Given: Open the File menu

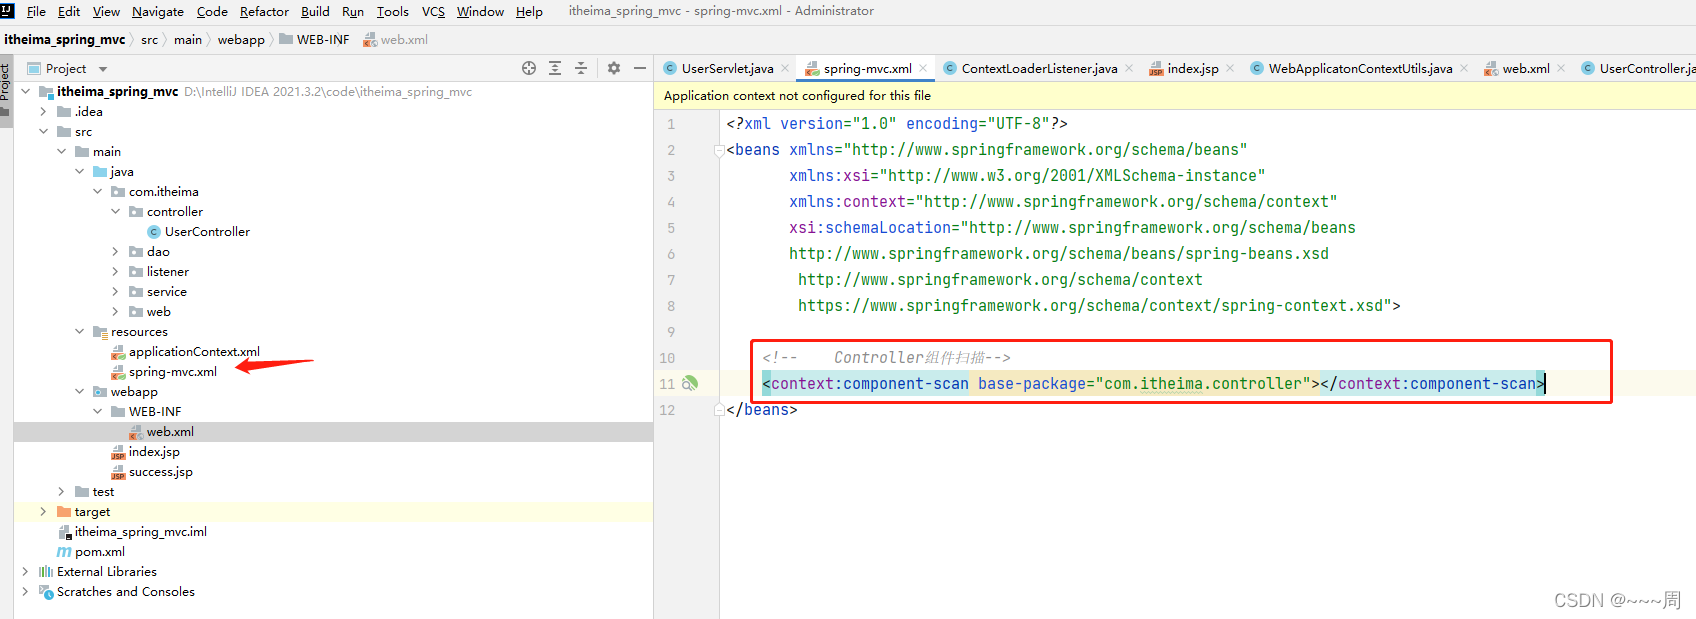Looking at the screenshot, I should 36,11.
